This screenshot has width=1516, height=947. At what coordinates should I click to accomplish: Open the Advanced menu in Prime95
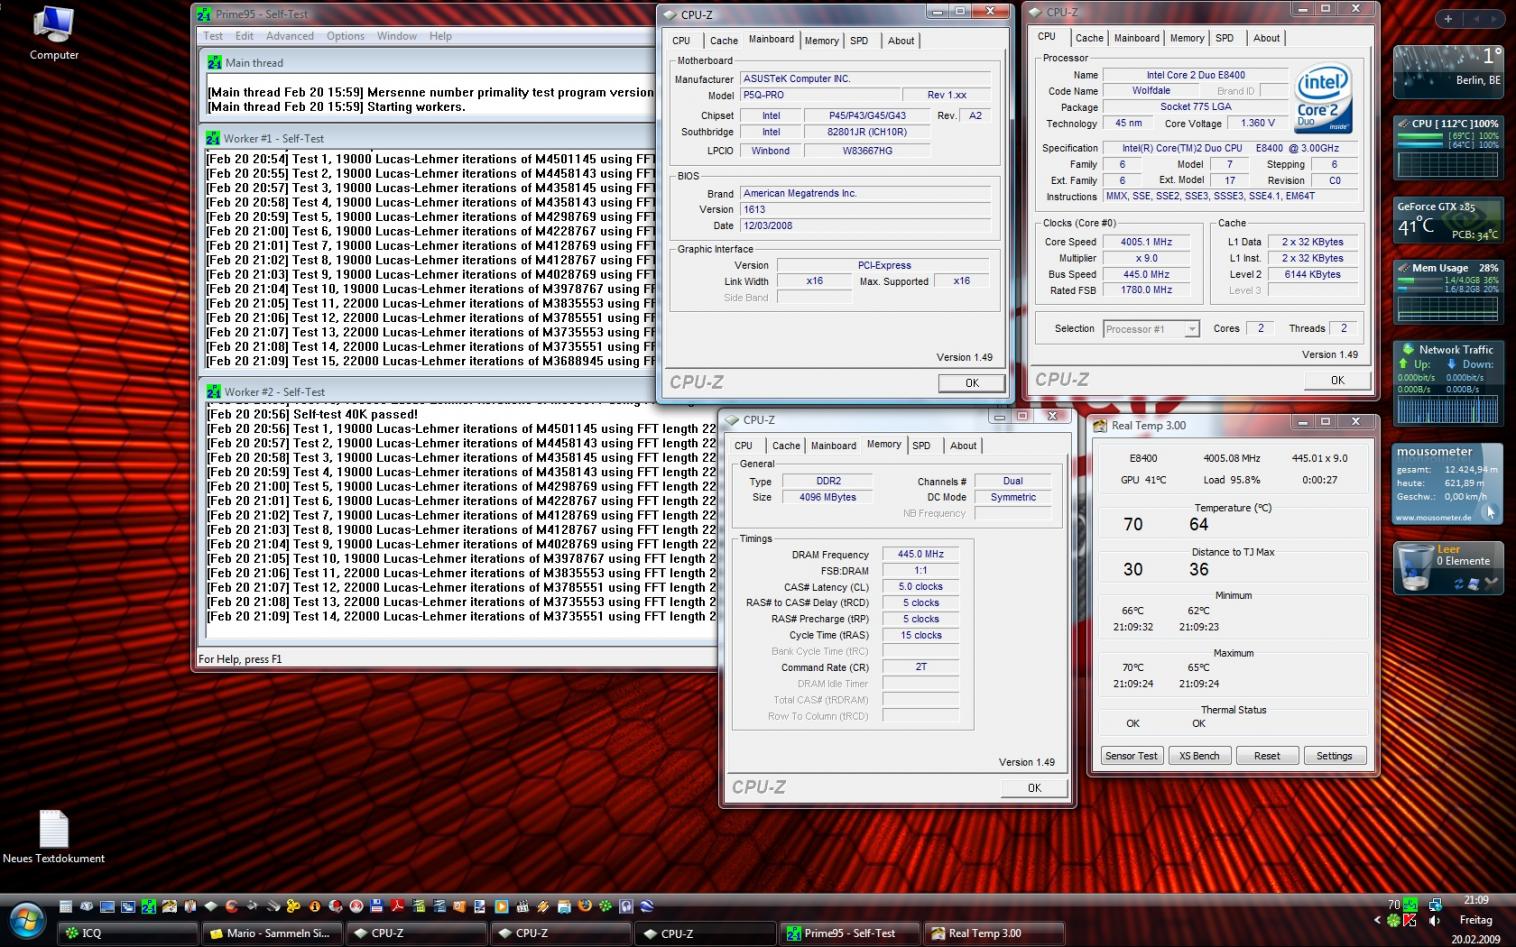[x=290, y=36]
